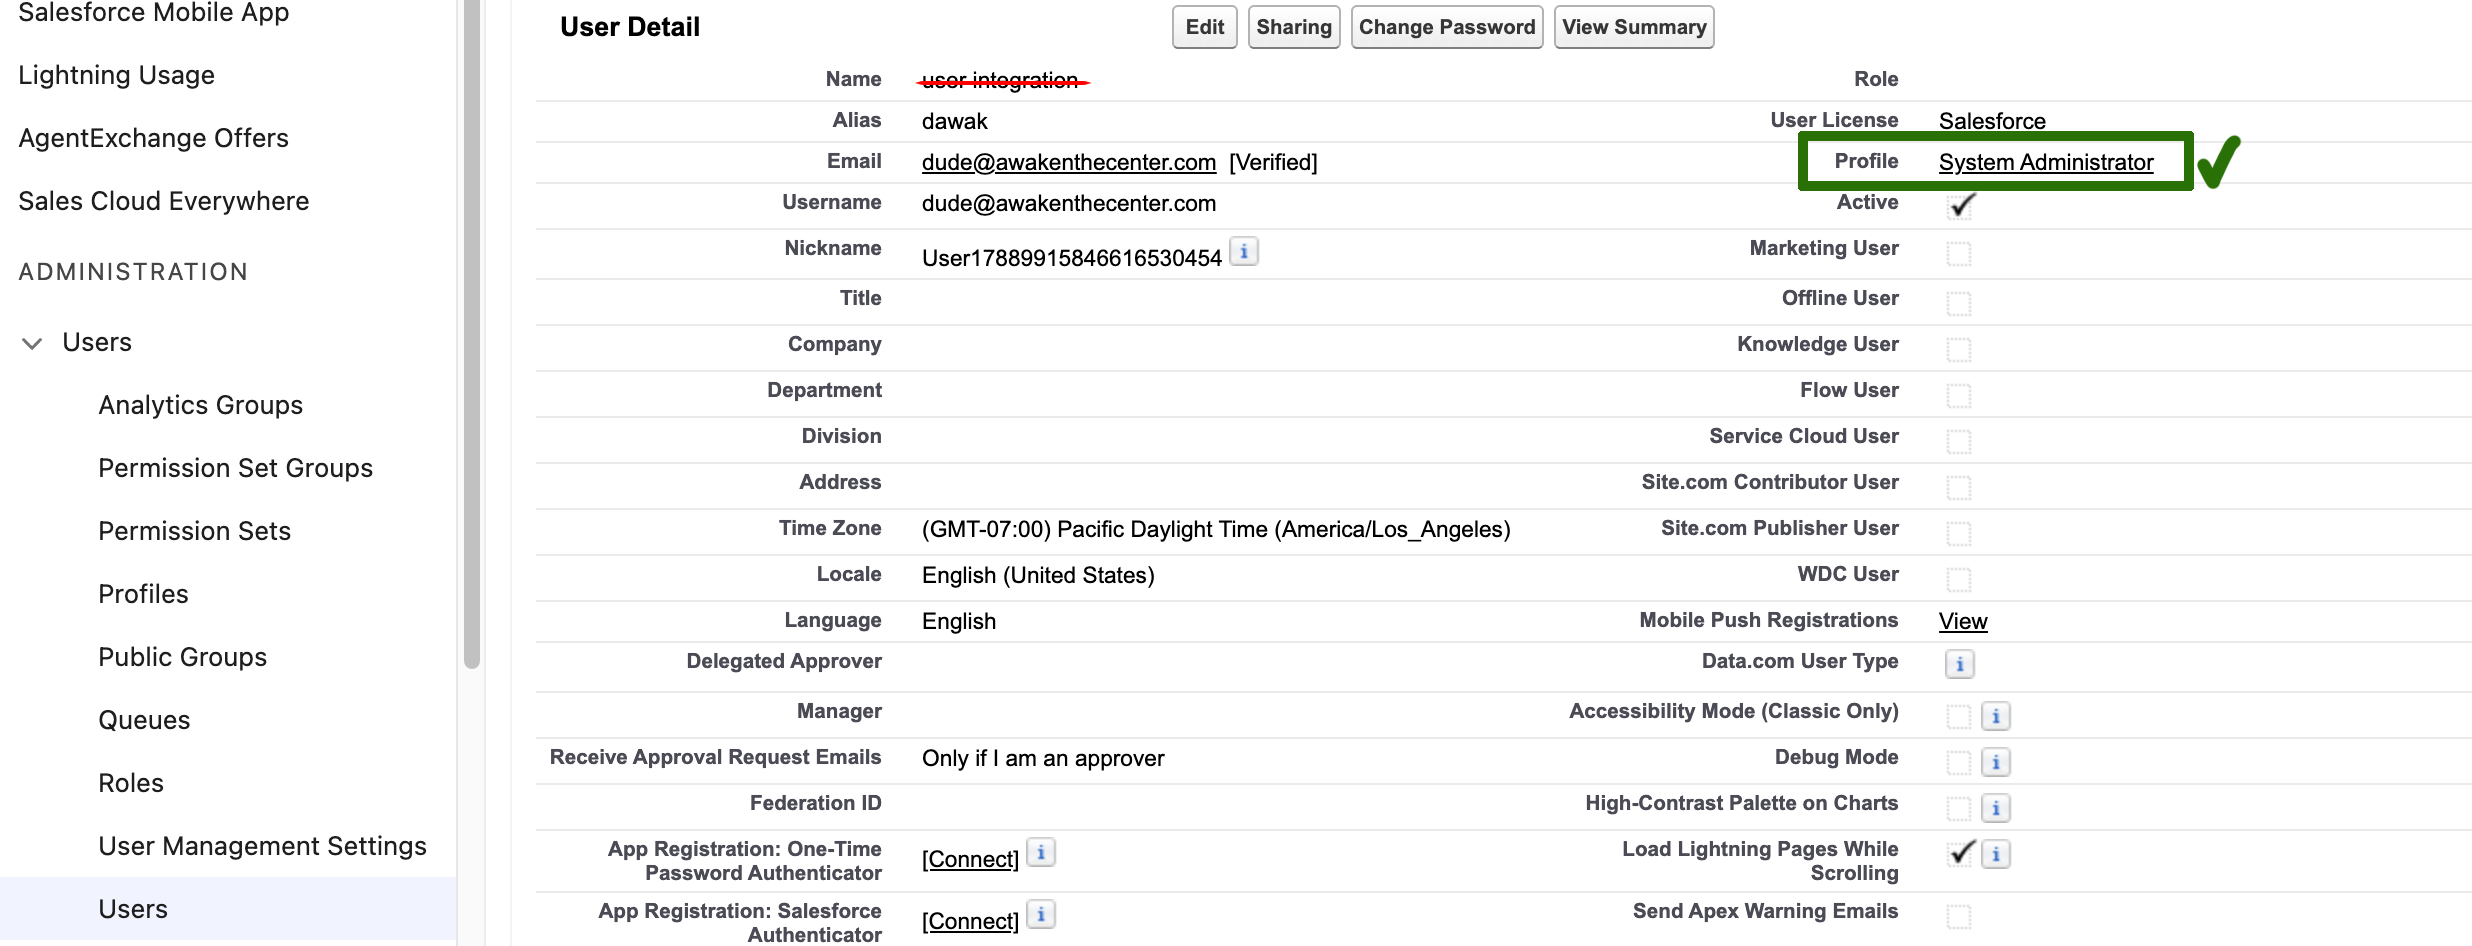Click Load Lightning Pages While Scrolling info icon

click(x=1995, y=854)
